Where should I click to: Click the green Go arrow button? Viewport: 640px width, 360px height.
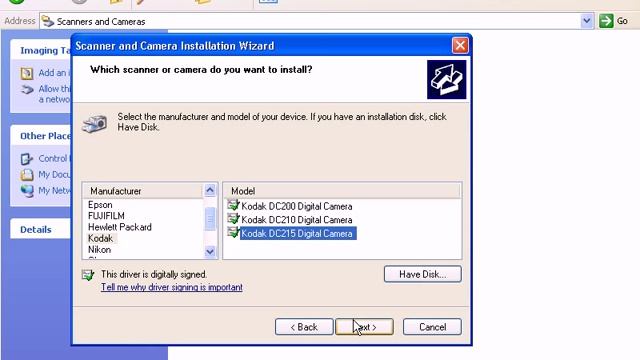(606, 21)
